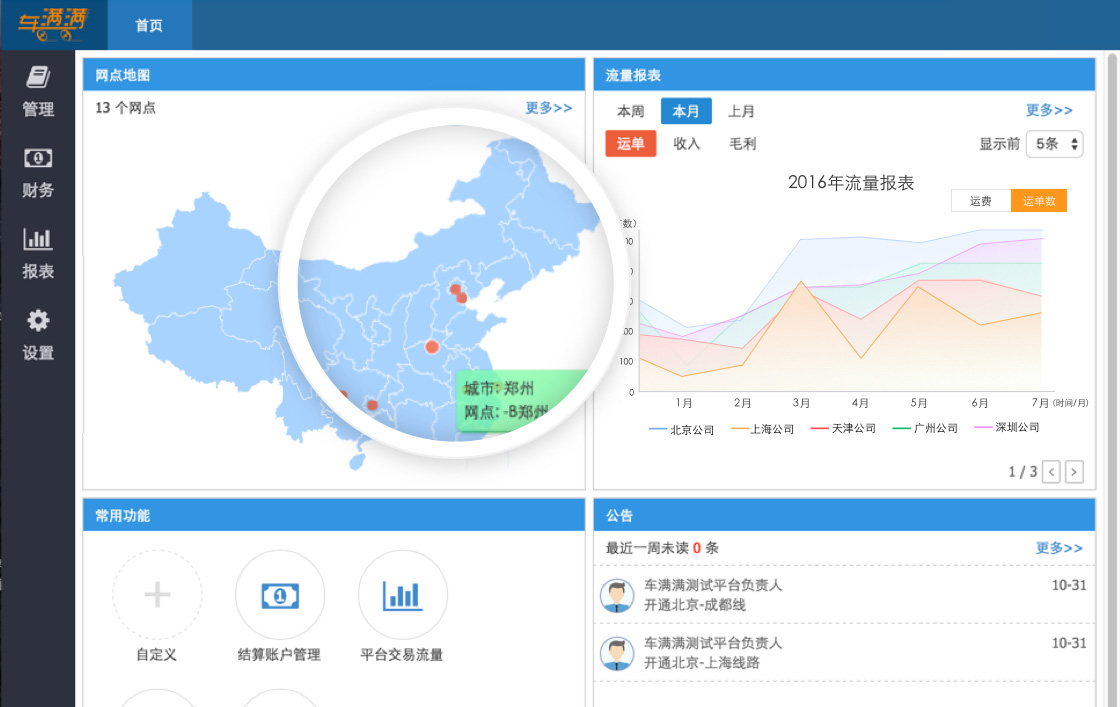This screenshot has height=707, width=1120.
Task: Open the 财务 finance sidebar icon
Action: pos(38,158)
